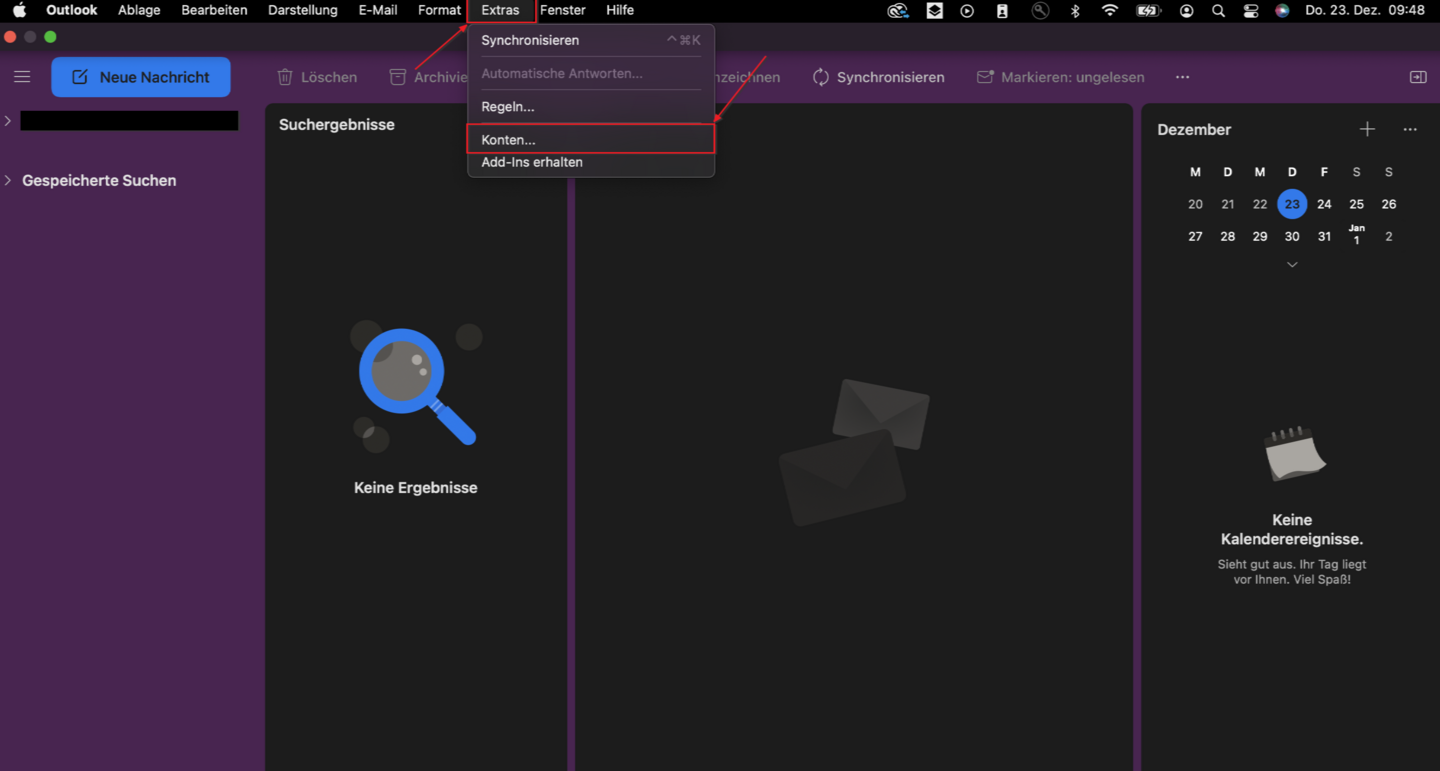Open the Ablage menu
1440x771 pixels.
[139, 10]
